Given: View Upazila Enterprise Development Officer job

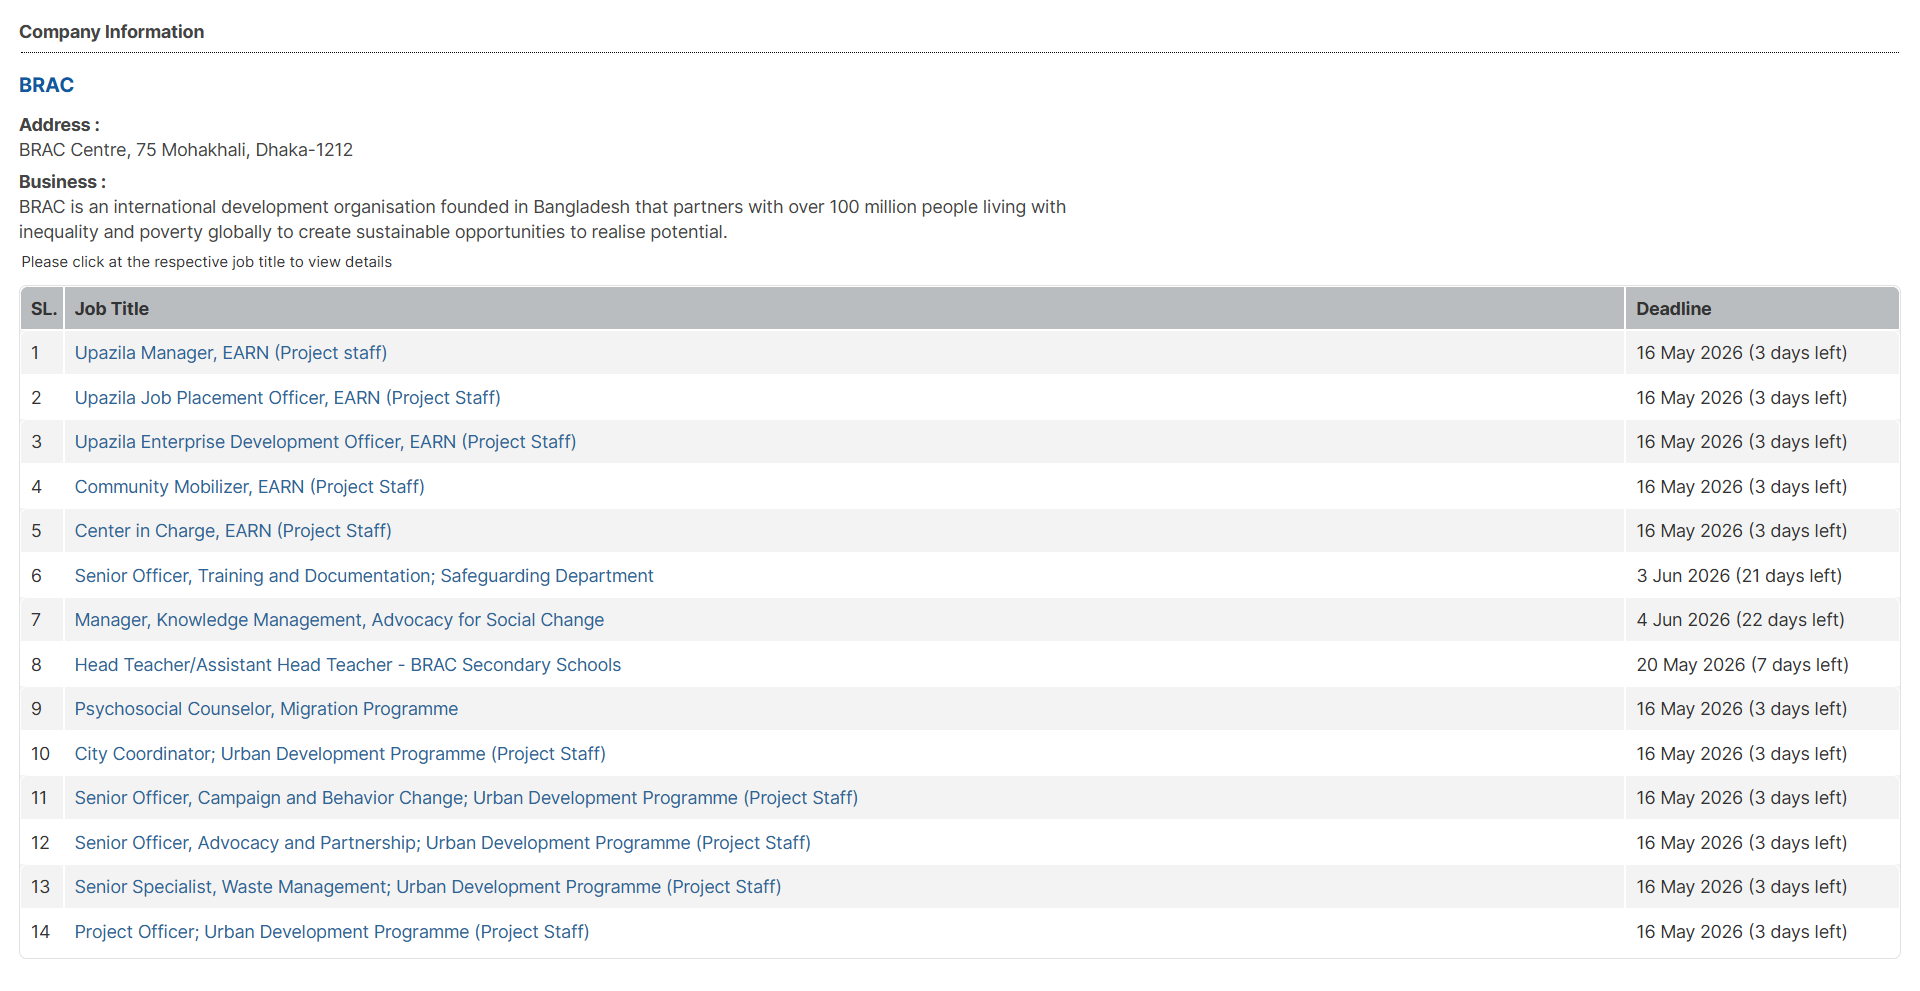Looking at the screenshot, I should (325, 442).
